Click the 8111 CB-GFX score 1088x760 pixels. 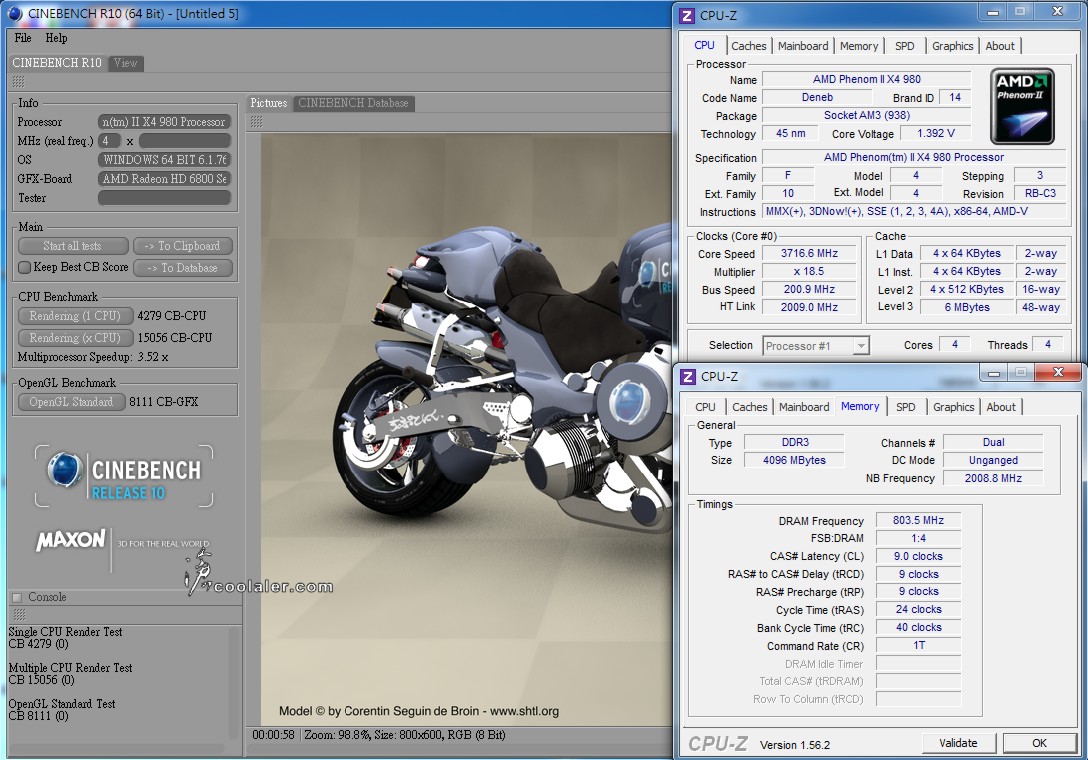click(164, 402)
